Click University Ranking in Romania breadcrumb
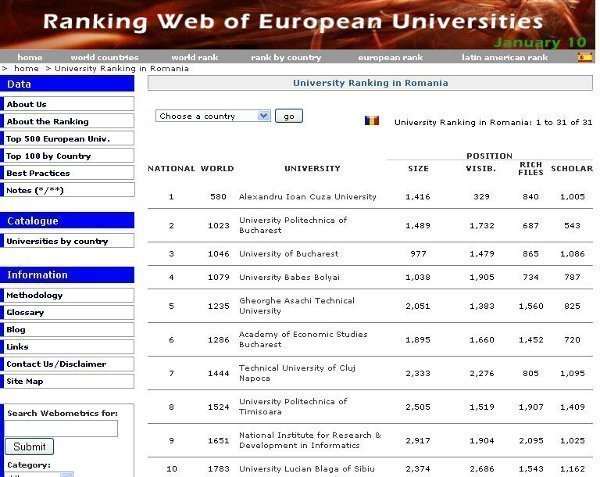 coord(122,68)
